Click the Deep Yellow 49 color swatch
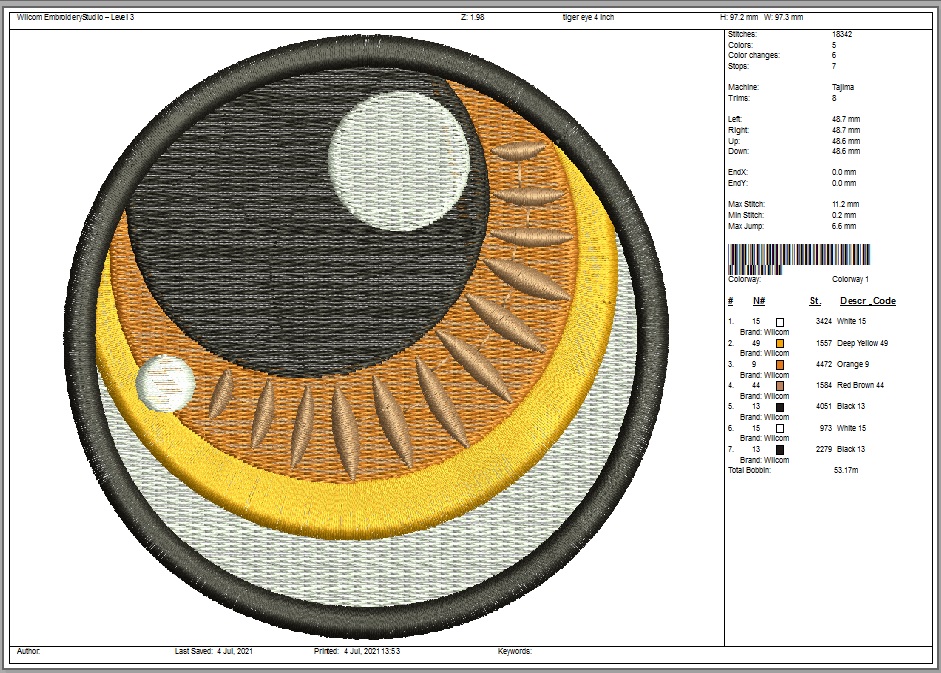Viewport: 941px width, 673px height. click(x=780, y=343)
